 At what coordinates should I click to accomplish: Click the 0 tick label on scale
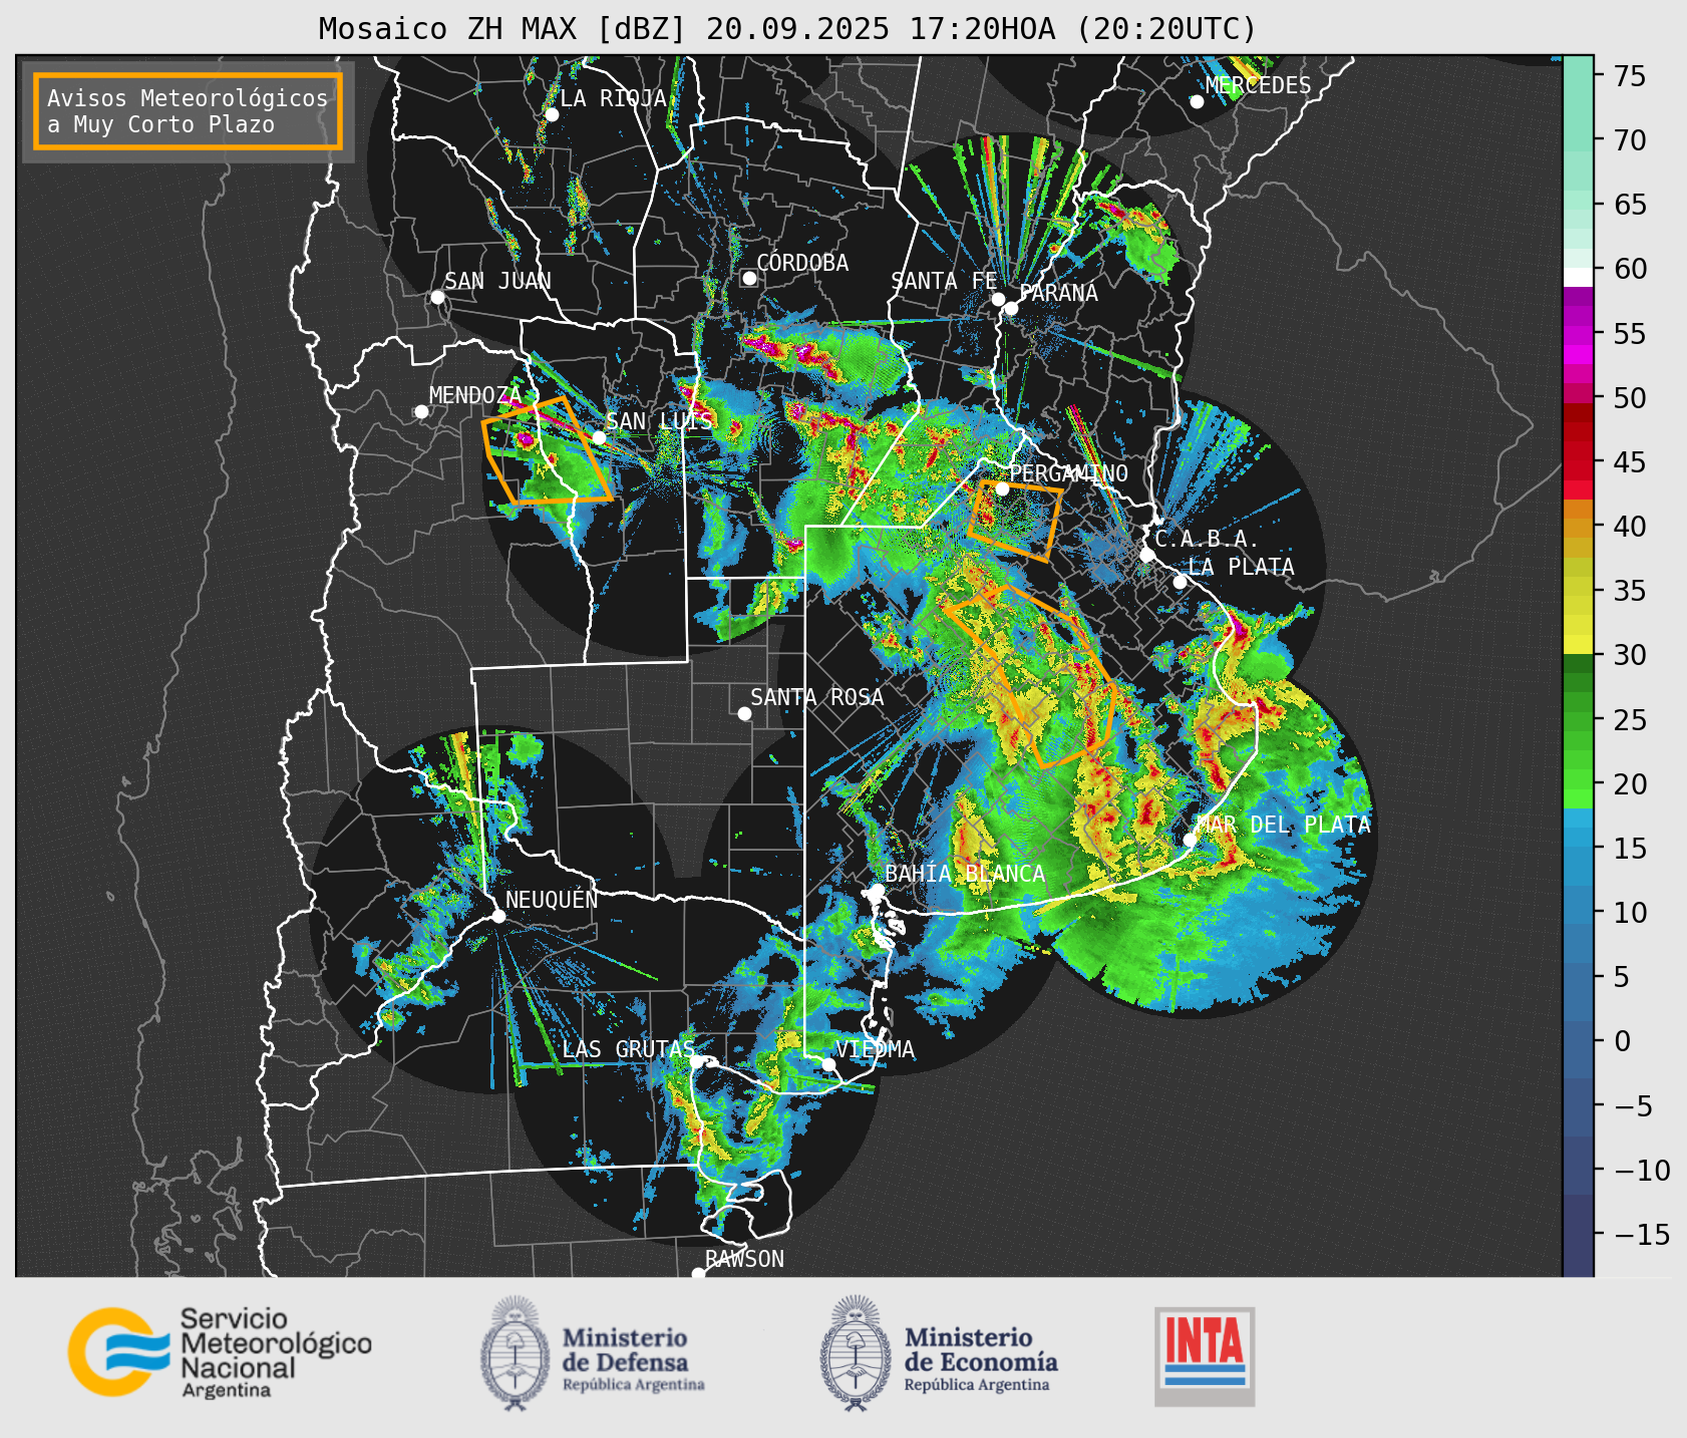(x=1622, y=1041)
